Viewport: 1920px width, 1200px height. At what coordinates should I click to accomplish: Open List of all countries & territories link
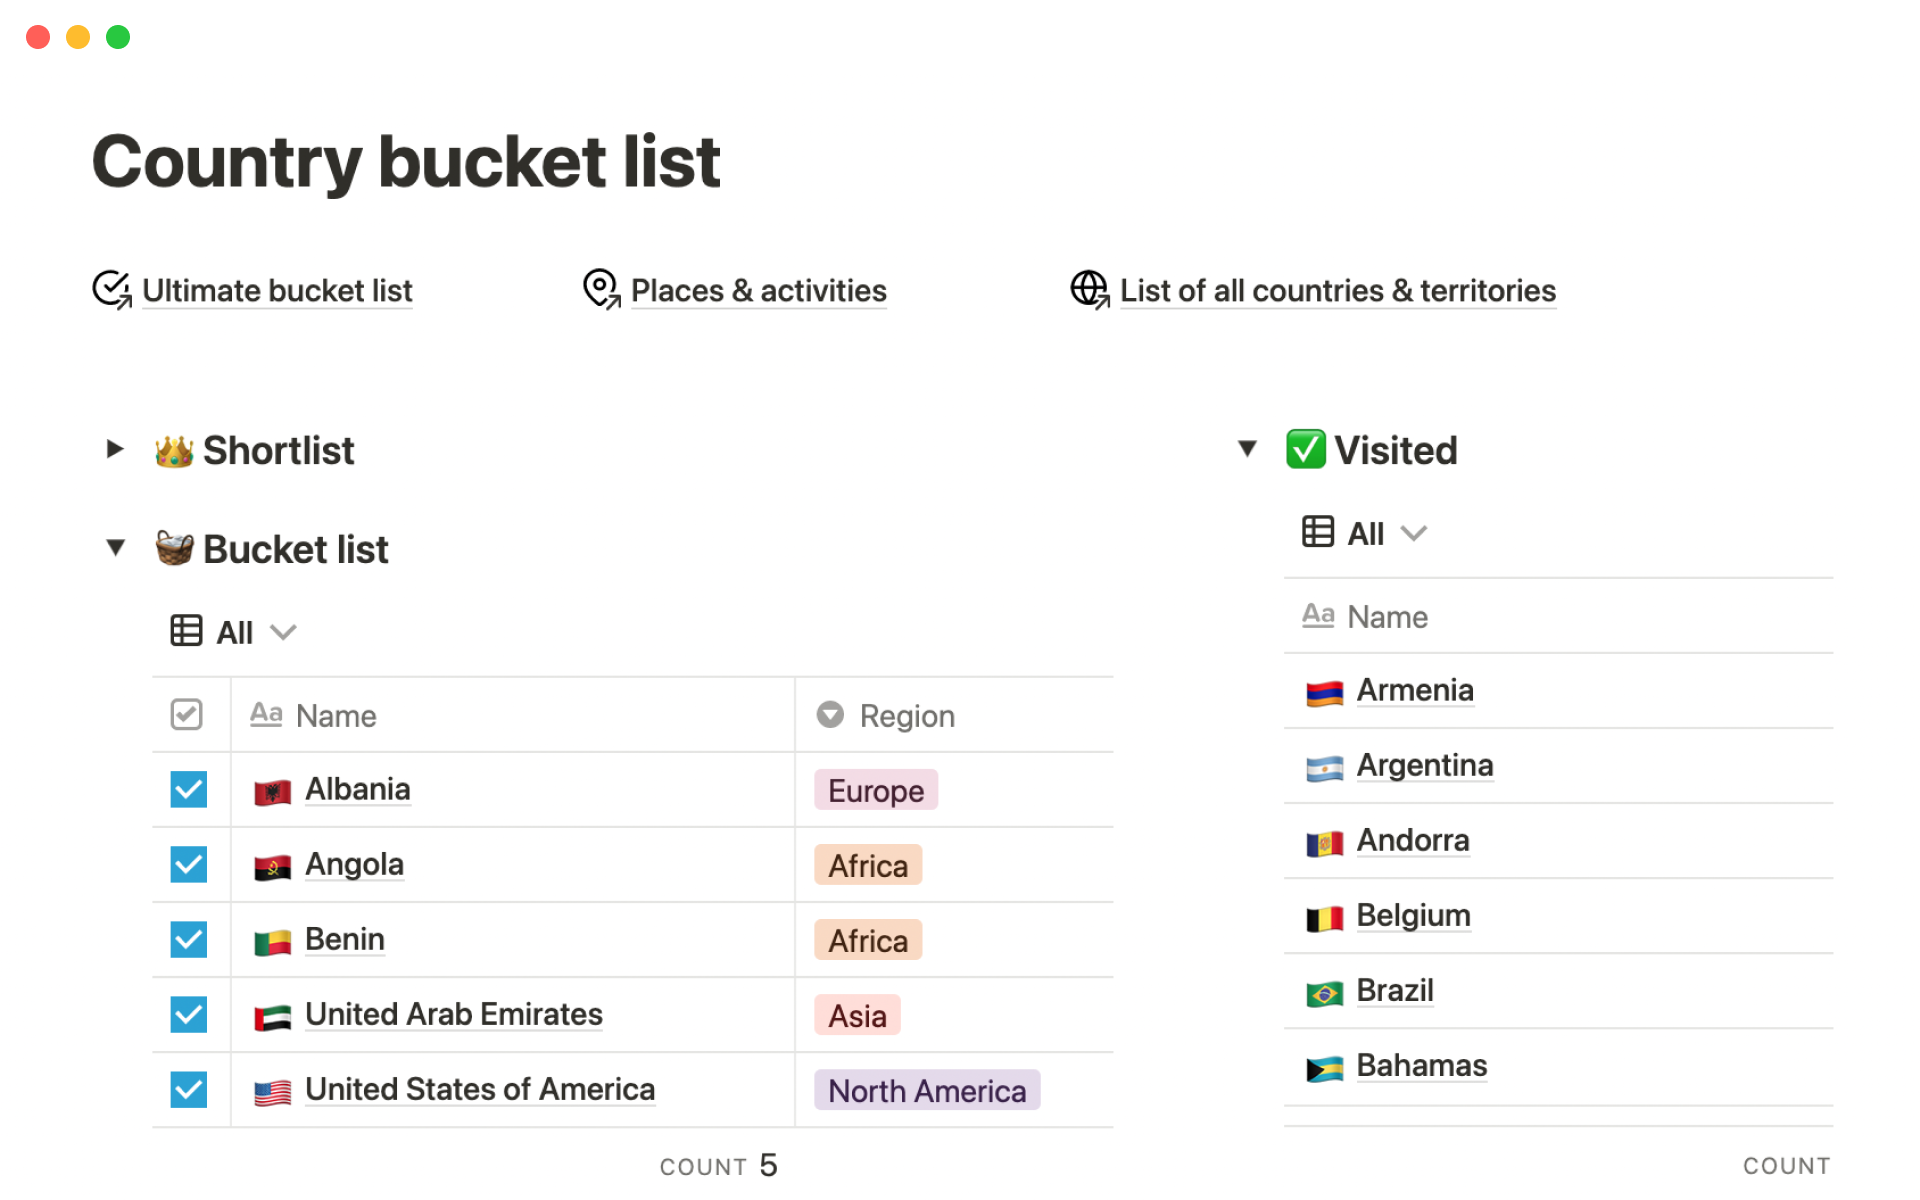pos(1337,291)
